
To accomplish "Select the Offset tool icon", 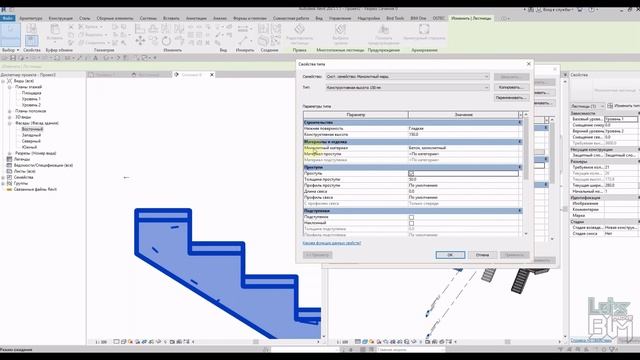I will pyautogui.click(x=153, y=29).
